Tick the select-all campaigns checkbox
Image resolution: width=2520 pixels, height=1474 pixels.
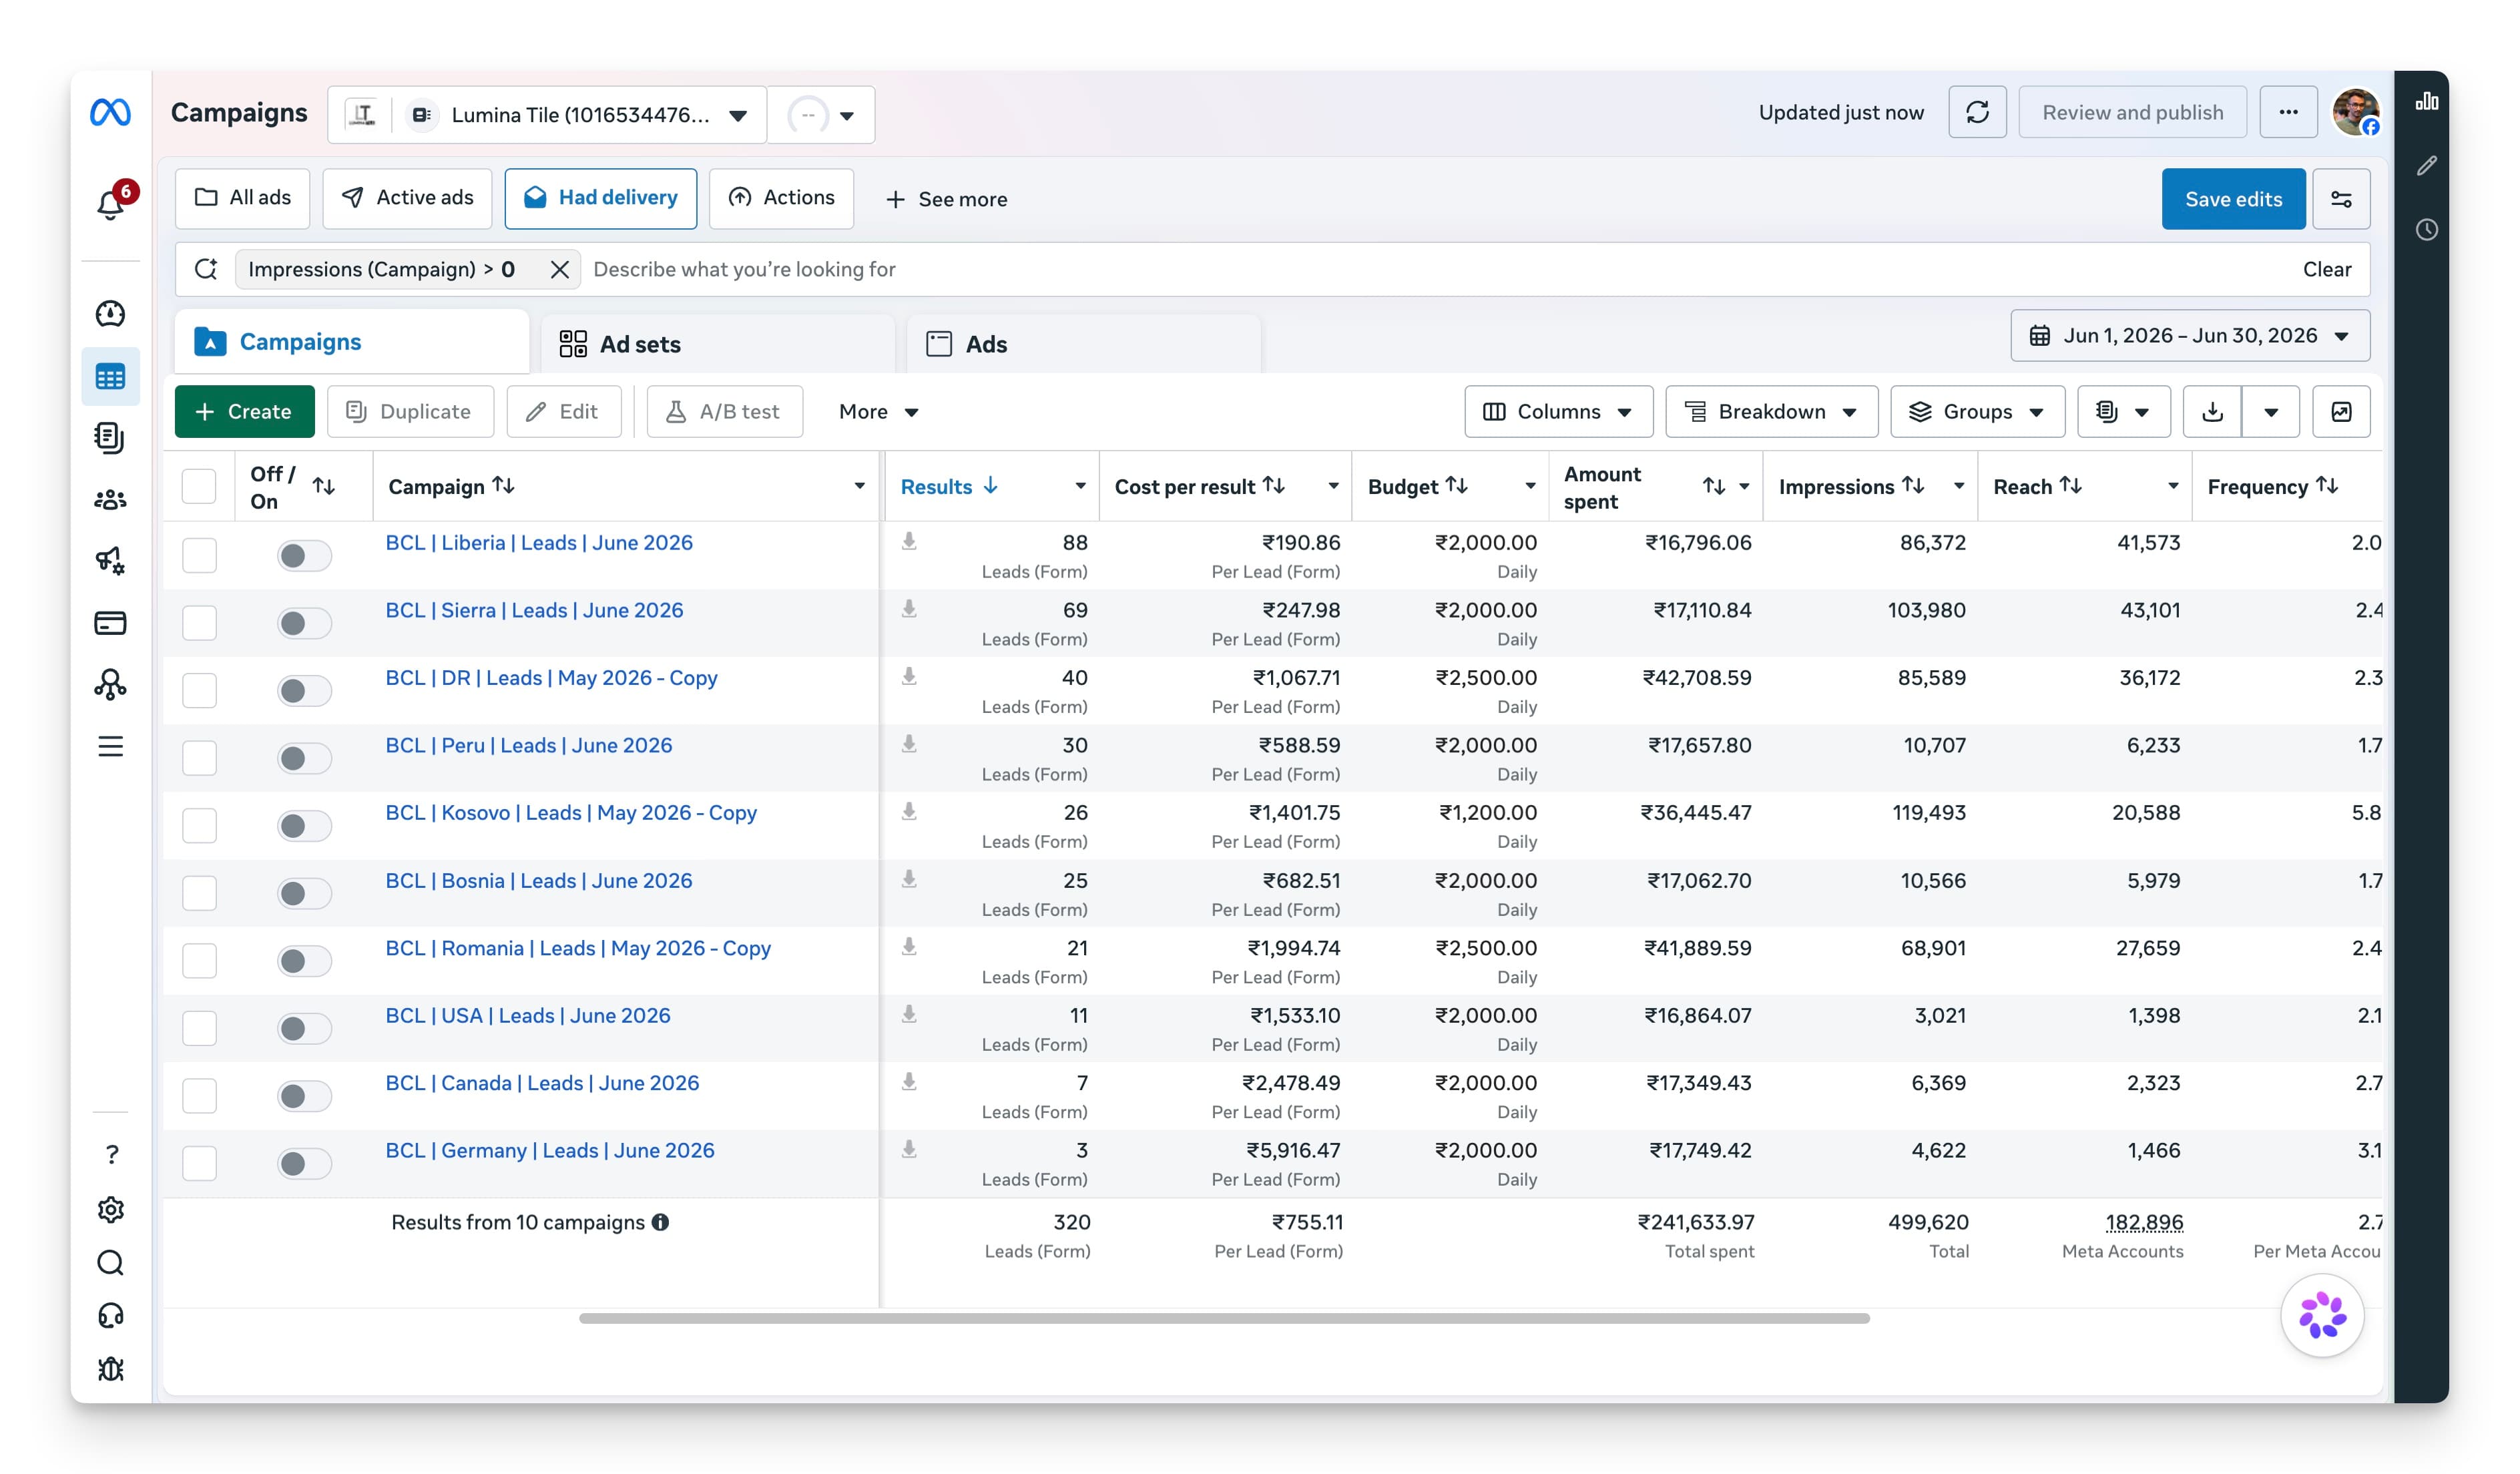[x=199, y=487]
